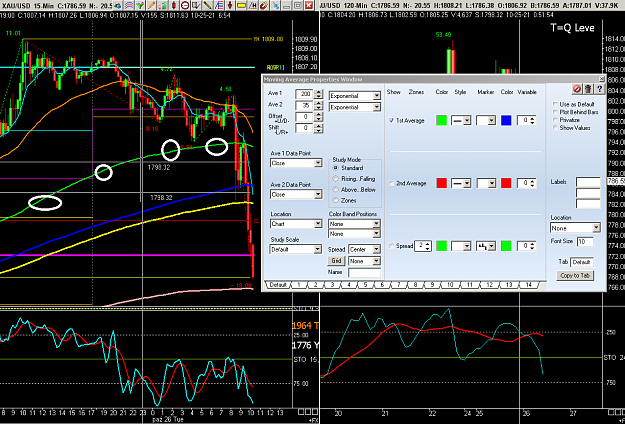Click the blue and red bands icon
625x424 pixels.
(x=129, y=6)
